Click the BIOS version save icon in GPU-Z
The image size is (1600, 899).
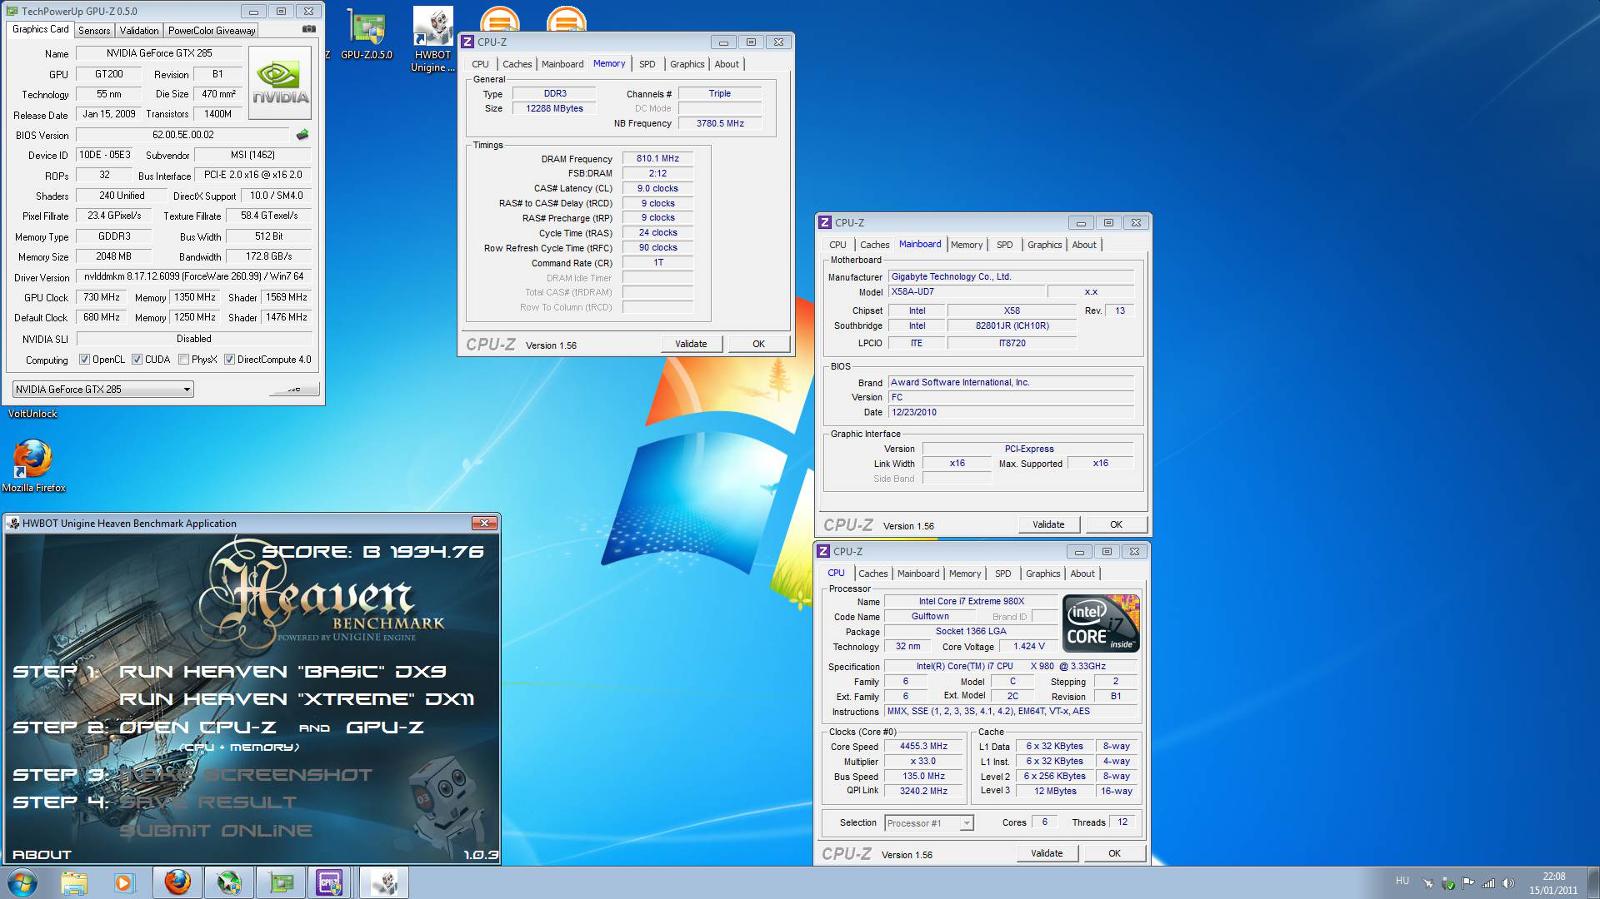[302, 134]
